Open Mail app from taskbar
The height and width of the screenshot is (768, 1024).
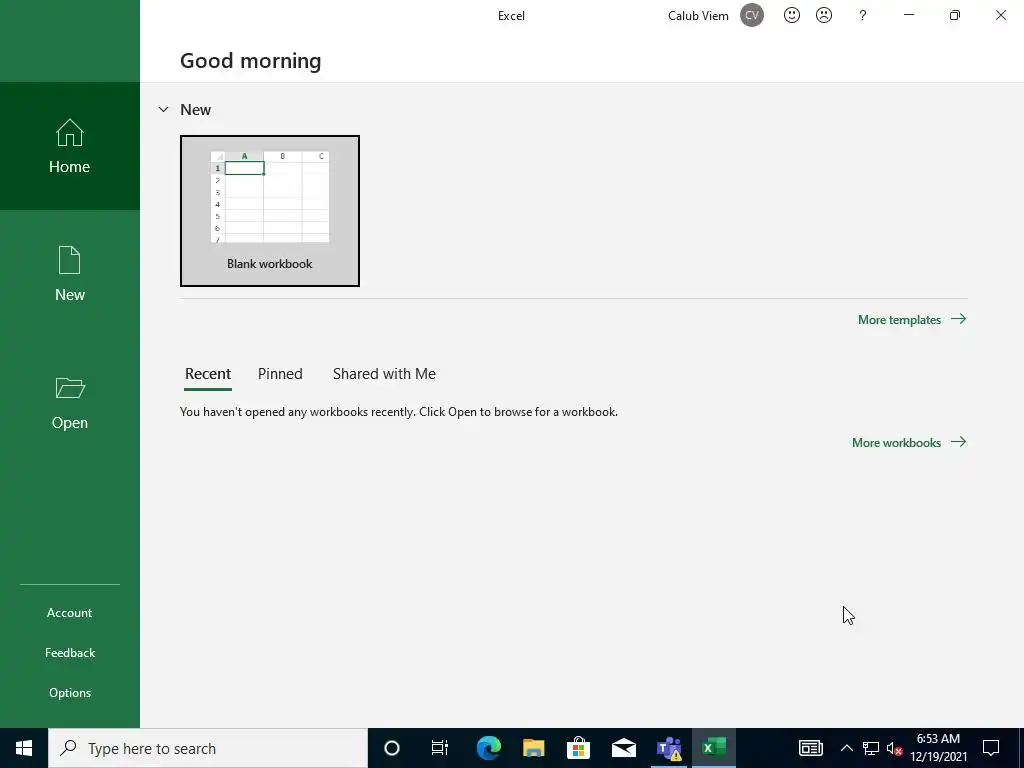click(624, 748)
